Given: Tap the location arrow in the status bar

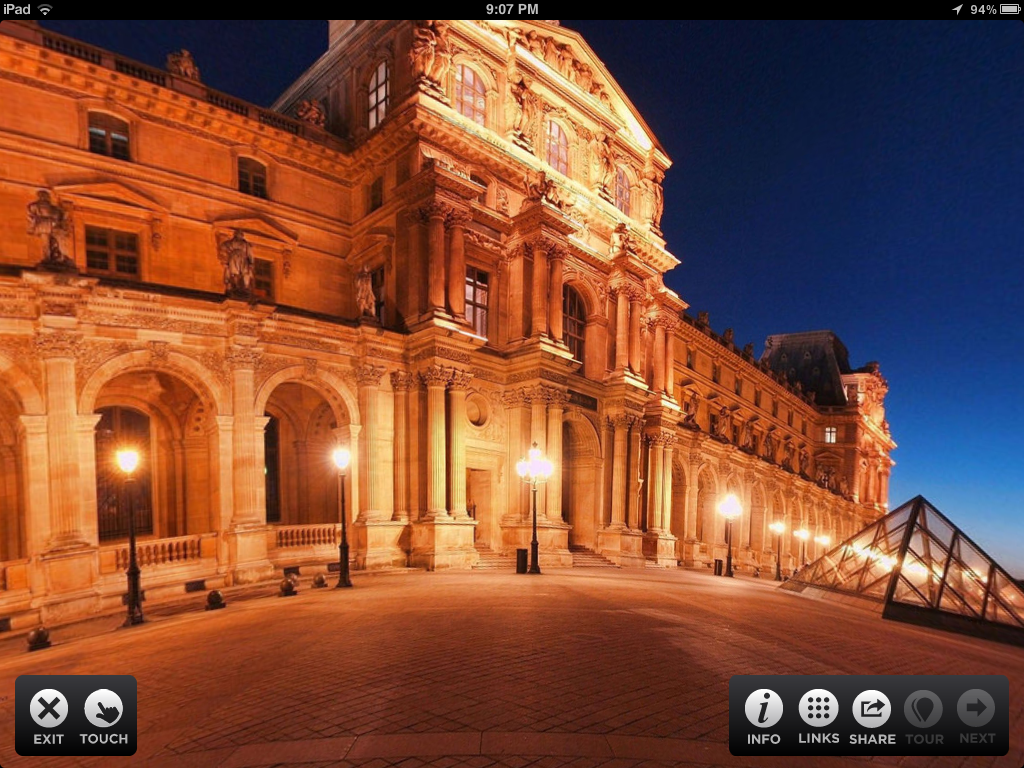Looking at the screenshot, I should pos(957,8).
